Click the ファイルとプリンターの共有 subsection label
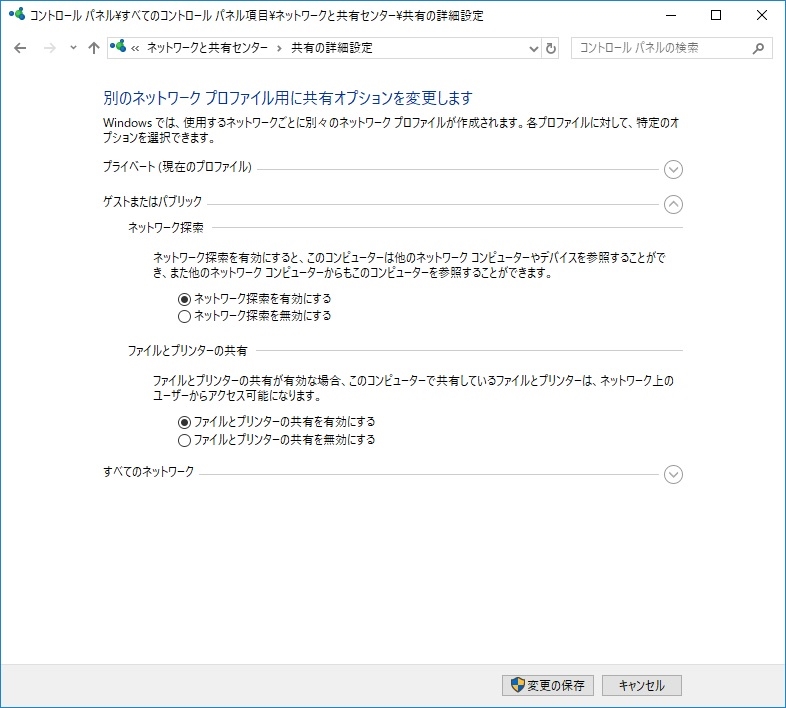This screenshot has height=708, width=786. point(187,350)
